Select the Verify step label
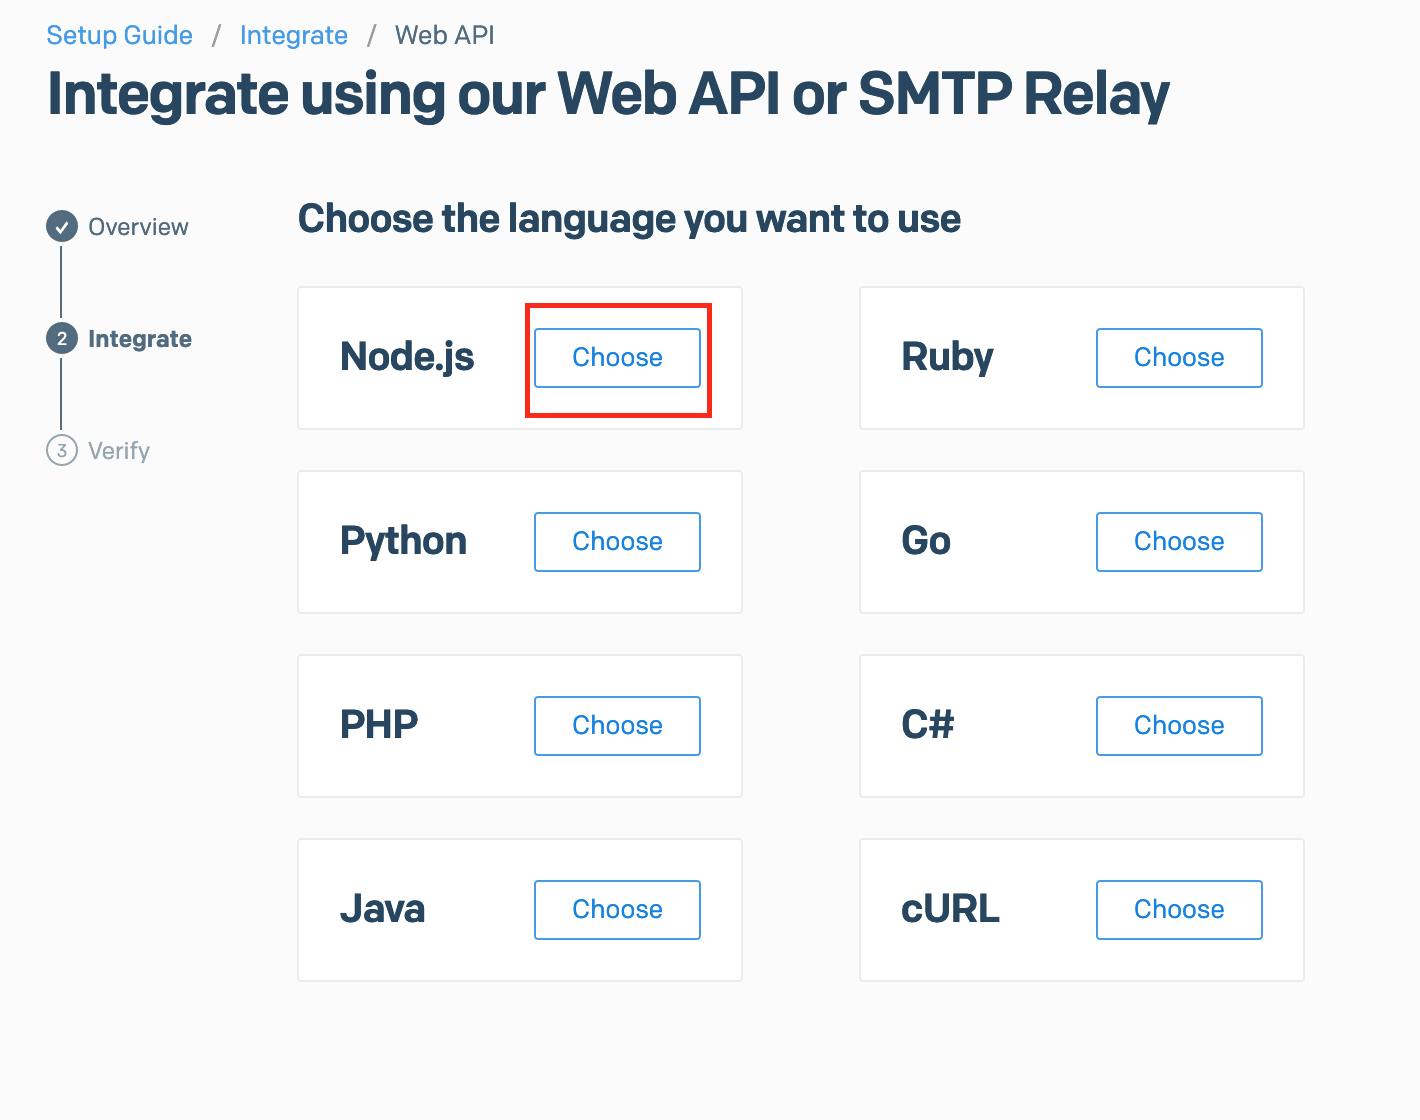This screenshot has width=1420, height=1120. tap(119, 451)
